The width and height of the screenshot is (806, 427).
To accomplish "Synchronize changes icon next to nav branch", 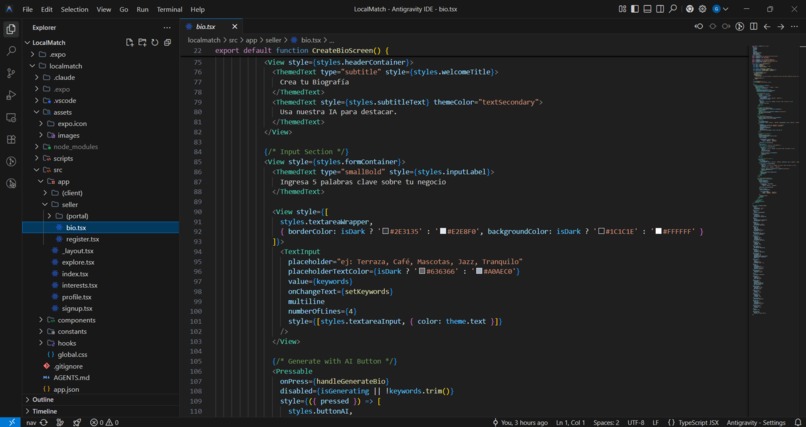I will (43, 422).
